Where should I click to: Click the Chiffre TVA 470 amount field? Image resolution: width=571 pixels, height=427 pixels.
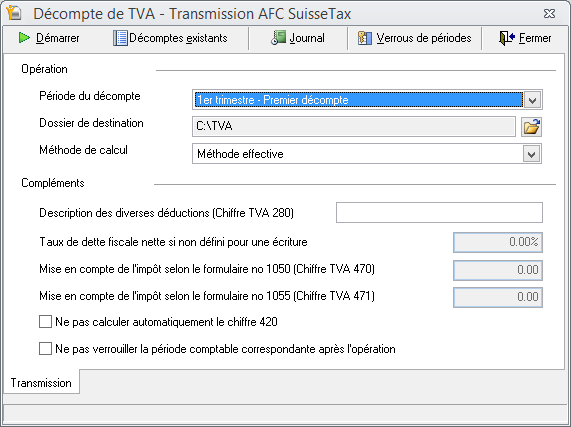pos(498,270)
